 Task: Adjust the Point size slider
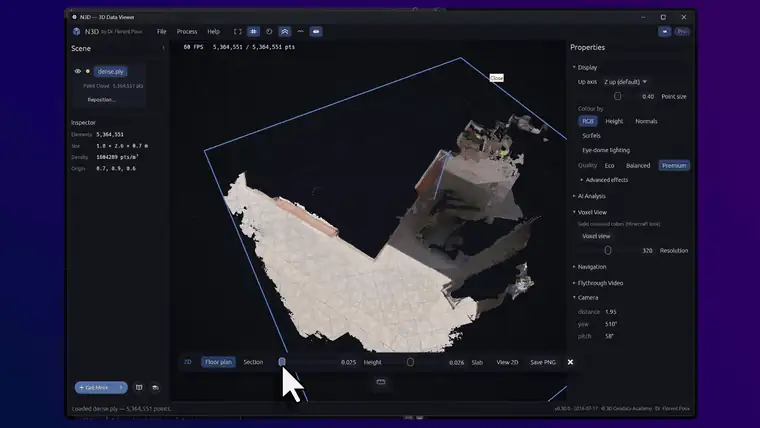pos(618,96)
